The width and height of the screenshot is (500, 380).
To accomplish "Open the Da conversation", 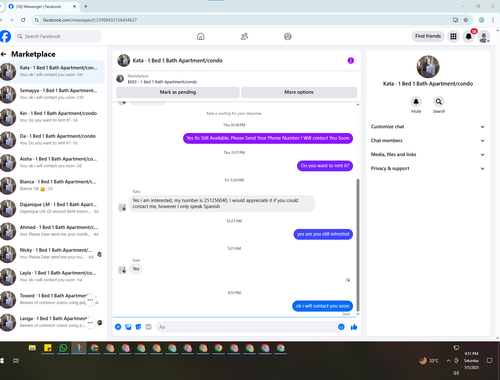I will point(52,140).
